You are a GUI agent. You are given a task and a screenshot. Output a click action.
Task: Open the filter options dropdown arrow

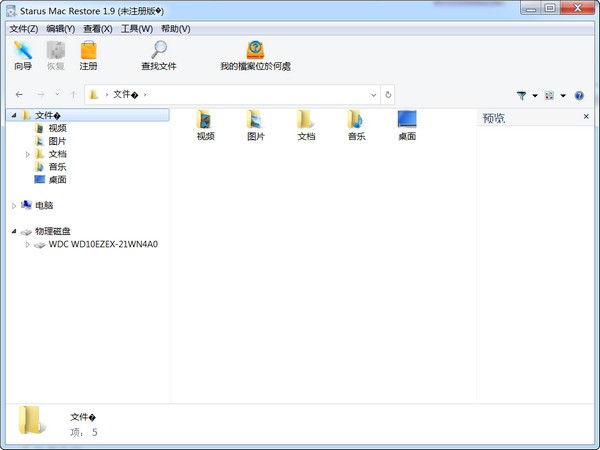[535, 96]
